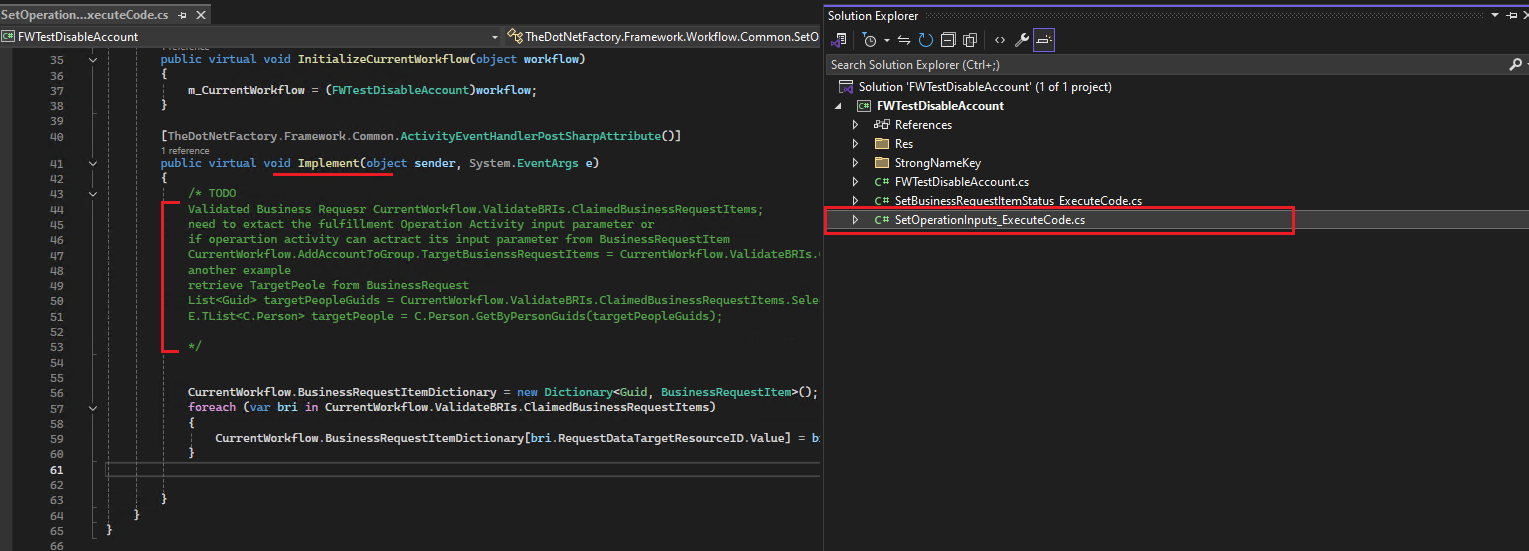
Task: Select the References item in the tree
Action: tap(923, 125)
